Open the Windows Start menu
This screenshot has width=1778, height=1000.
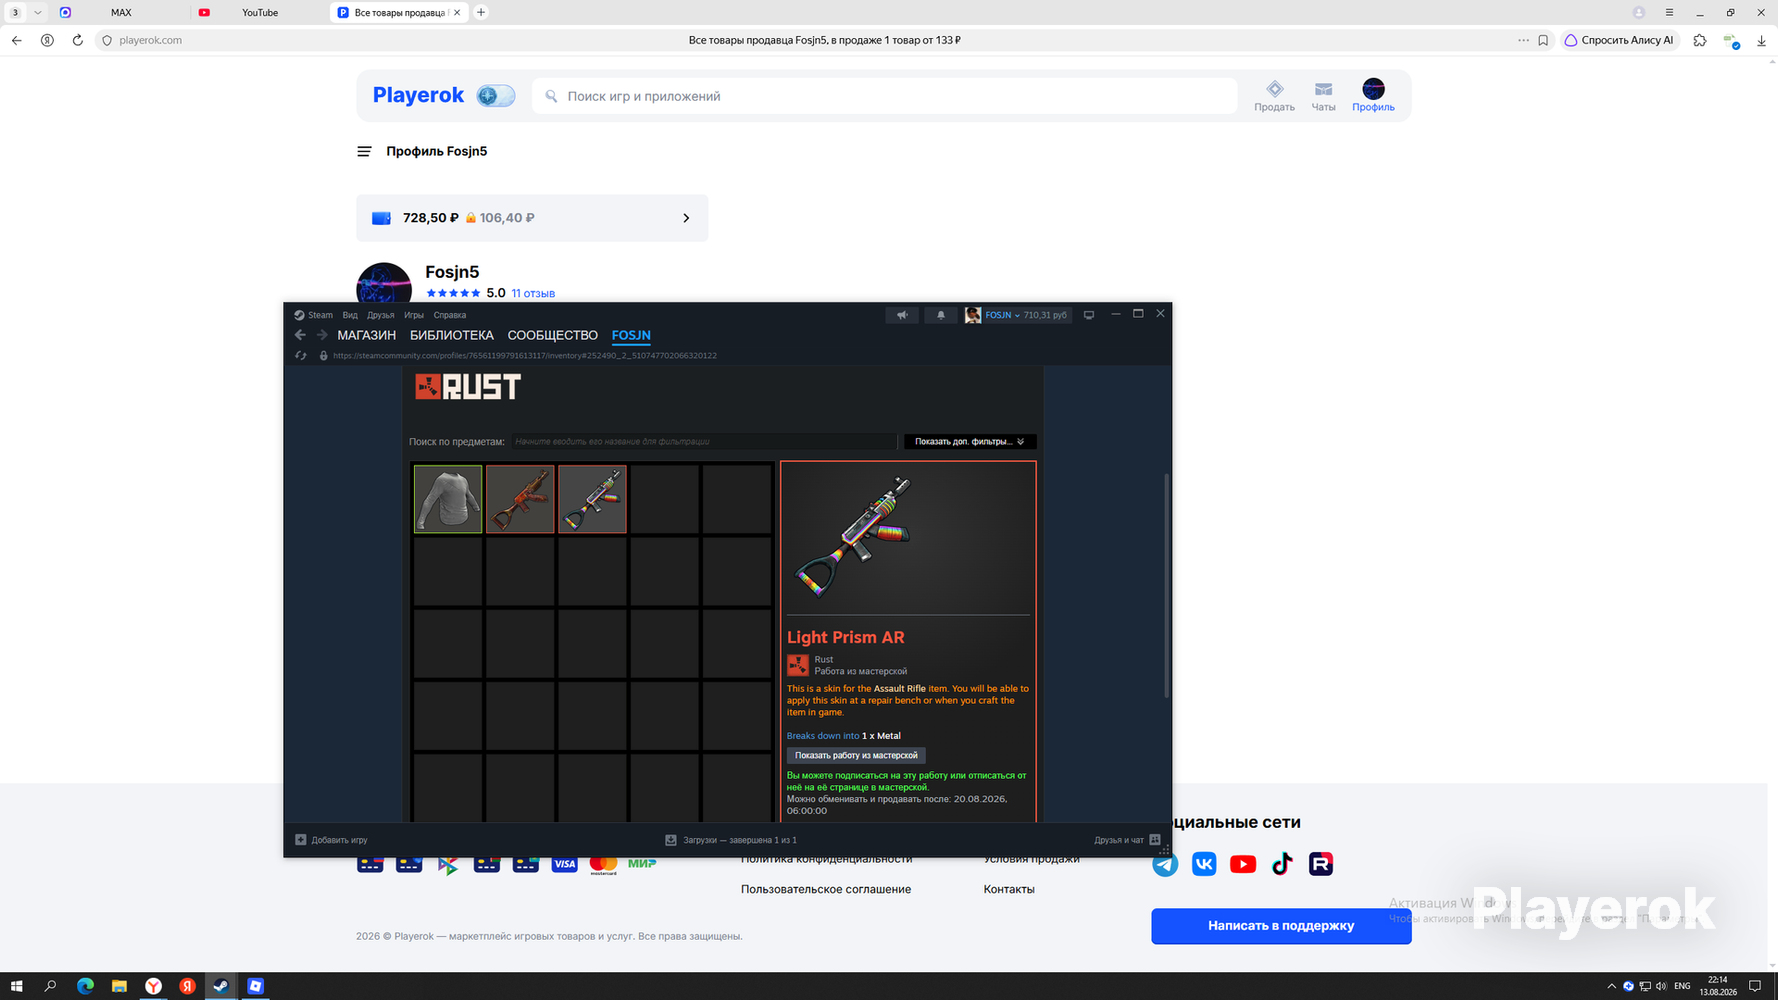point(16,986)
